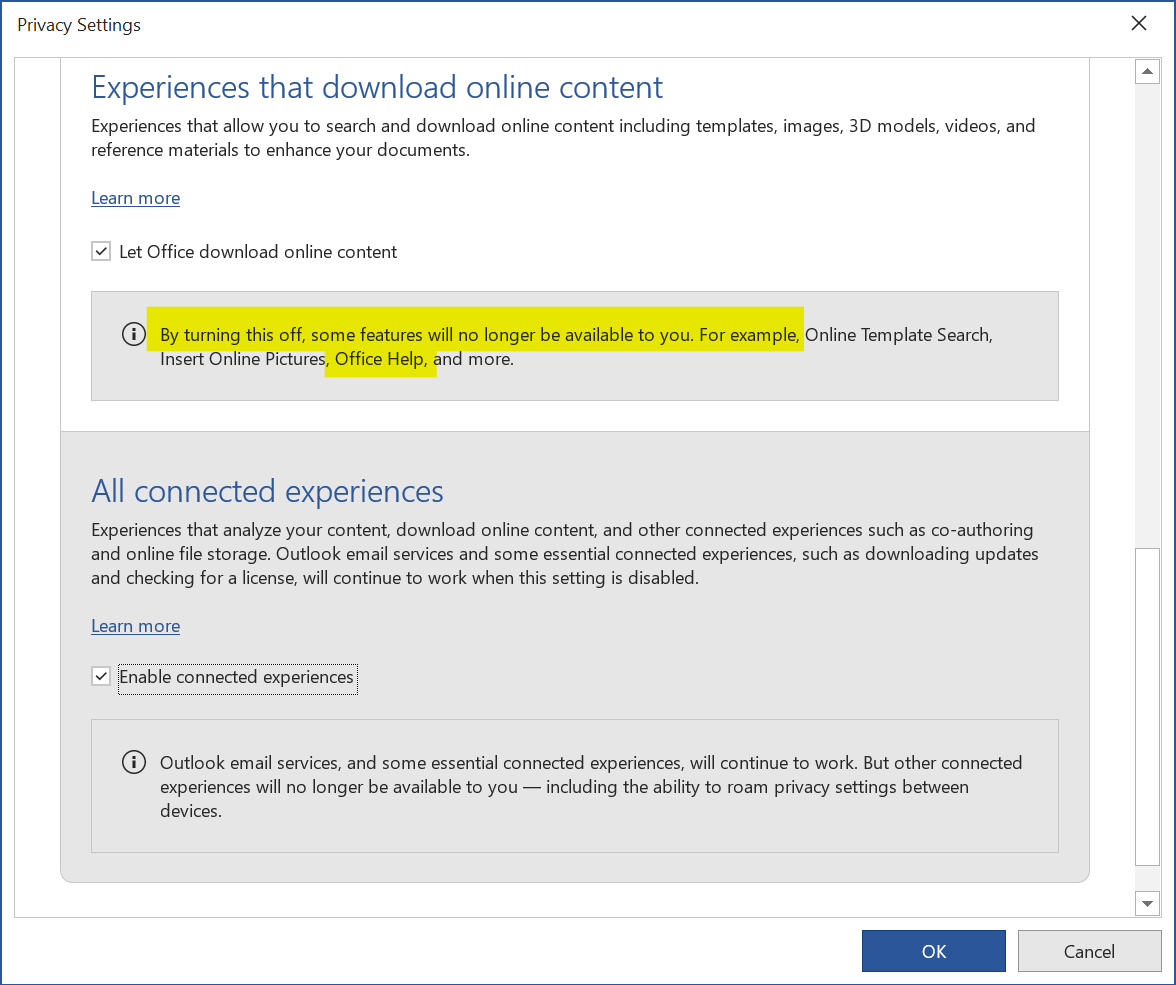
Task: Open Learn more under download online content
Action: pos(135,198)
